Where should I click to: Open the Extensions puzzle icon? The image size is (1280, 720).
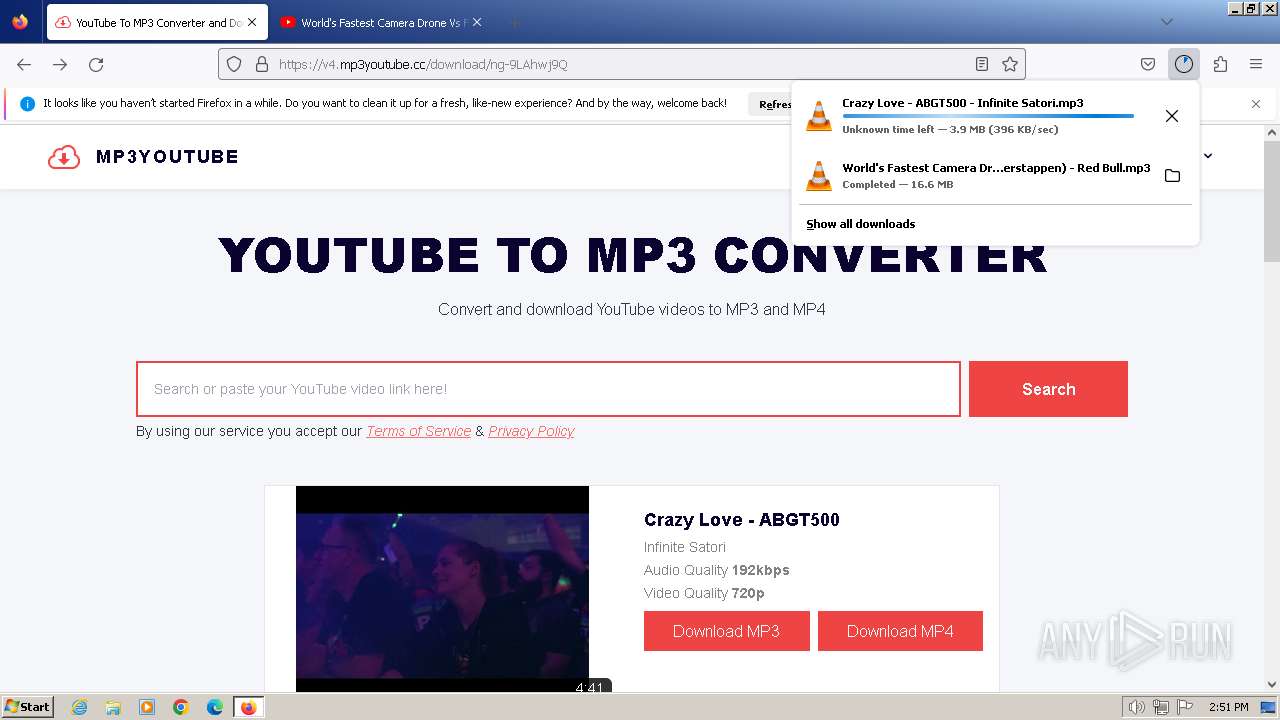[1220, 64]
